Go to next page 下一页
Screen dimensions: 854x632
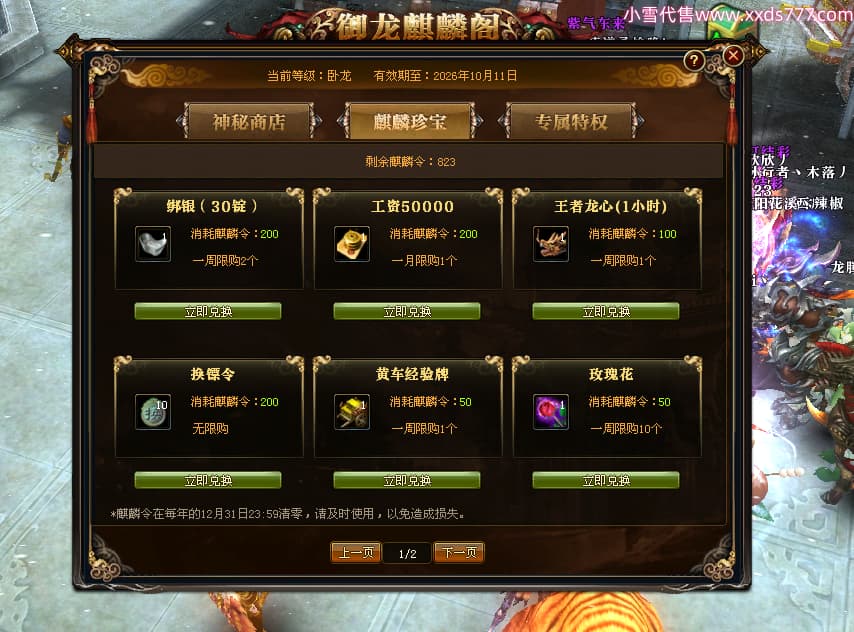(x=459, y=553)
